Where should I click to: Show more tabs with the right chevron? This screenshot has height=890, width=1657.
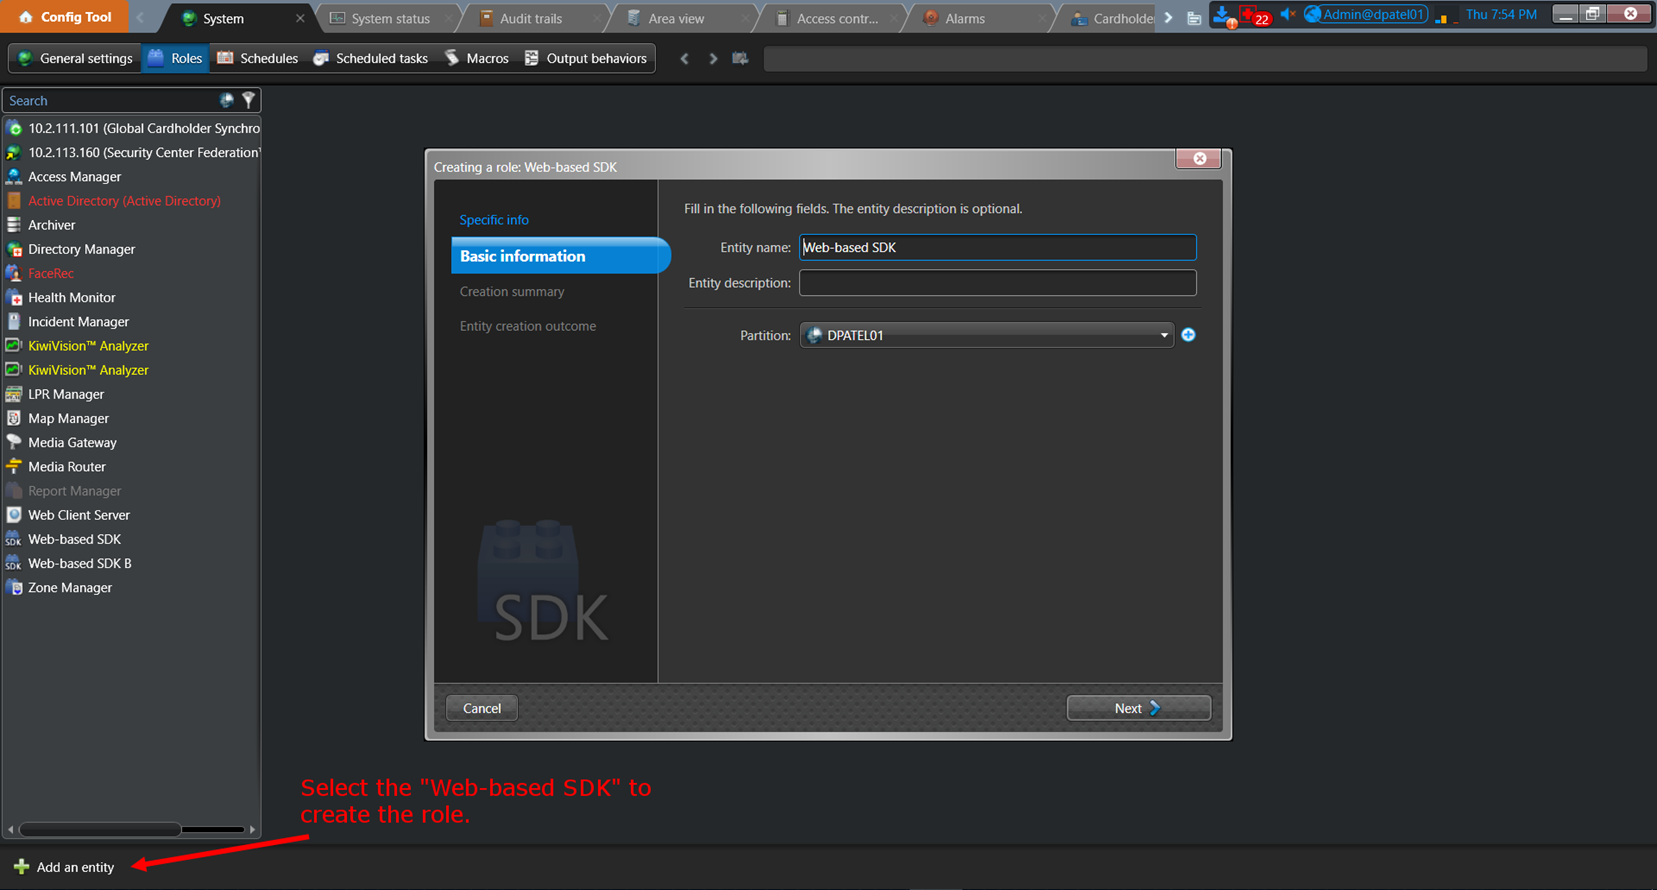1168,18
